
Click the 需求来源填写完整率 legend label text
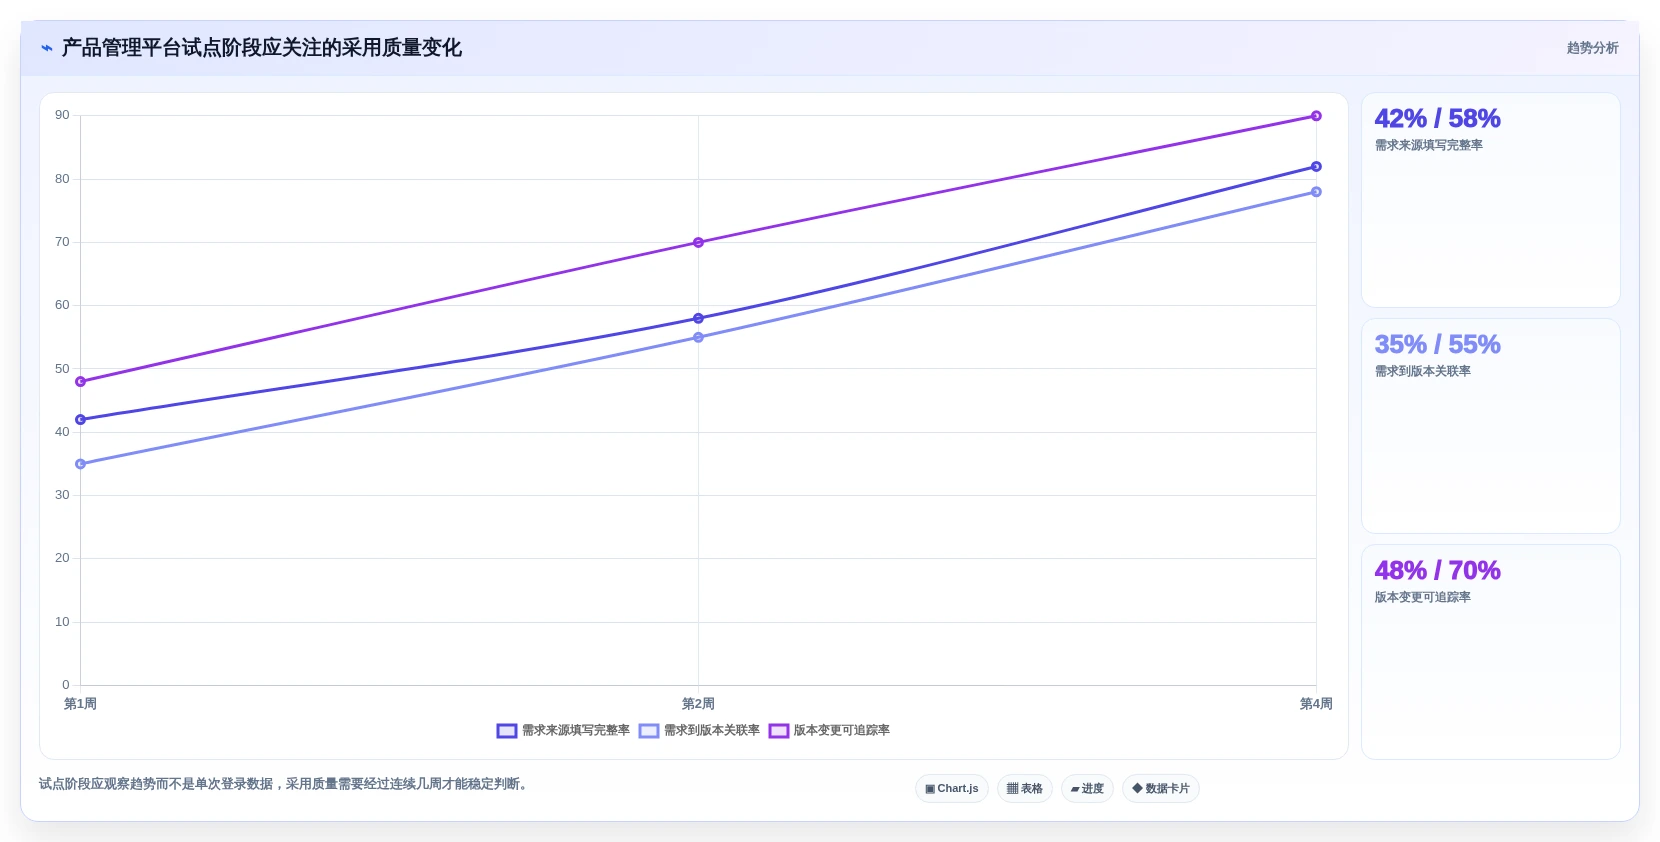[x=576, y=731]
